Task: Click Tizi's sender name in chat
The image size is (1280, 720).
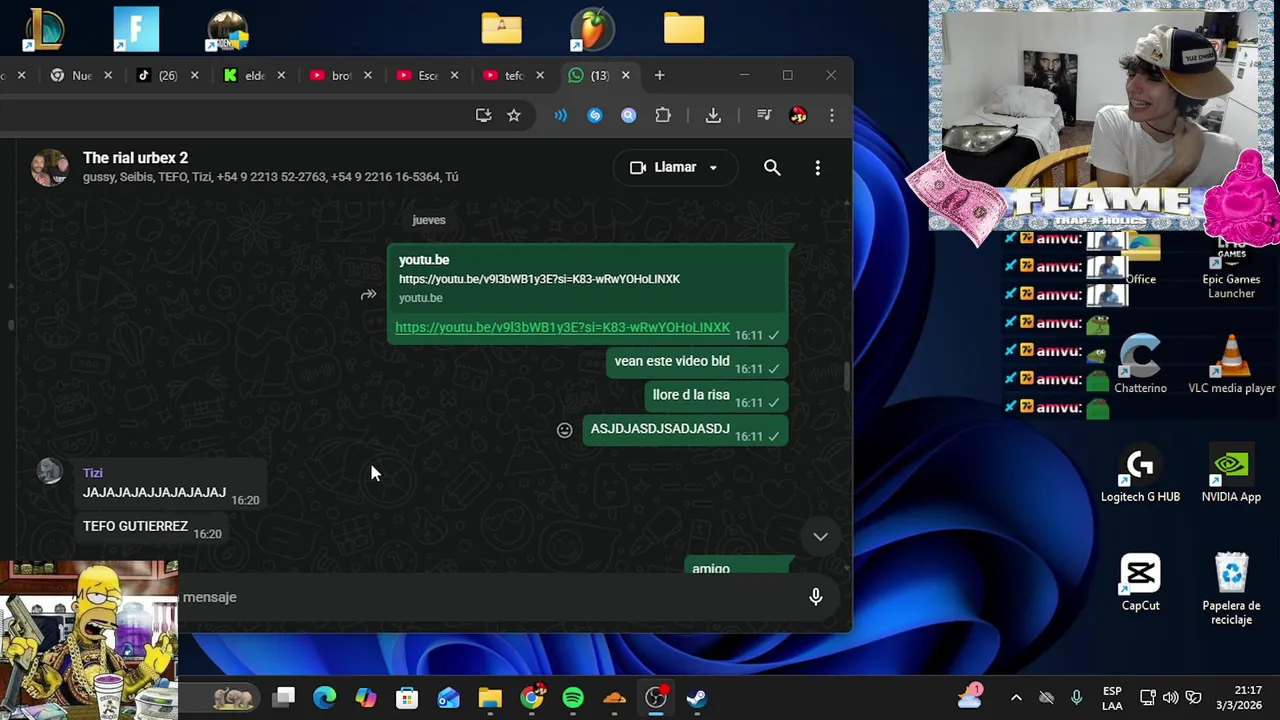Action: tap(93, 473)
